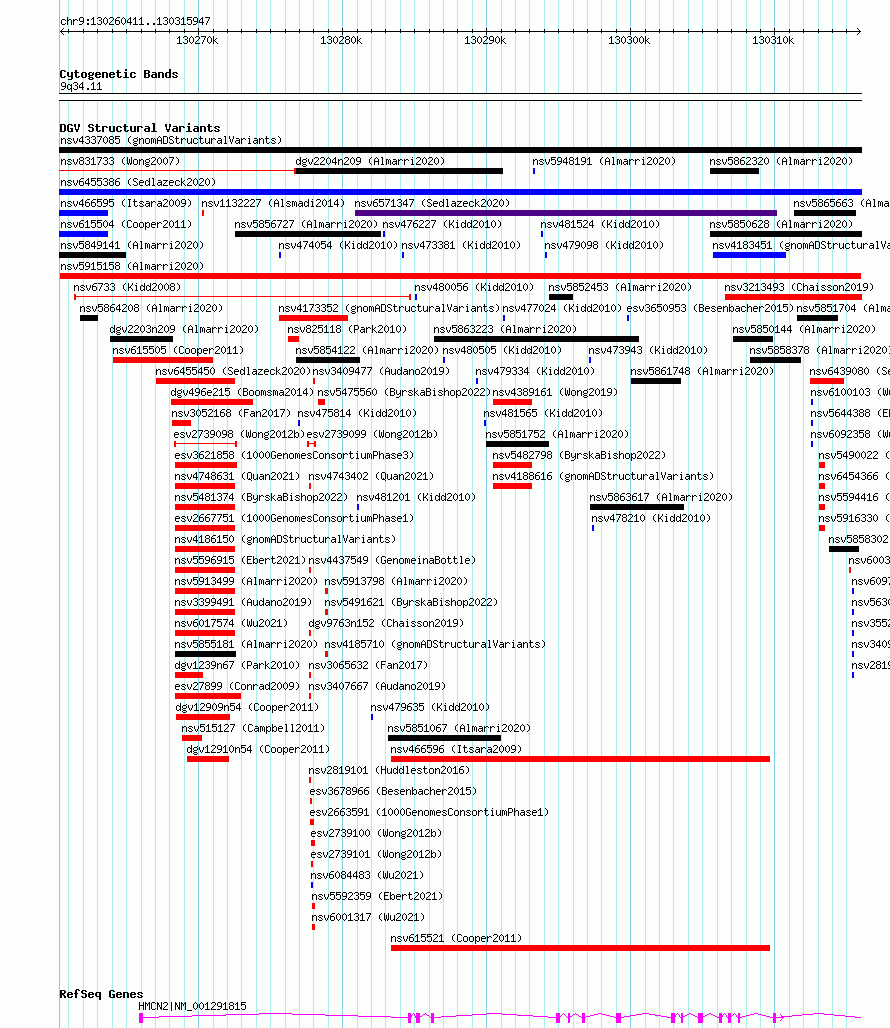Open esv2739098 (Wong2012b) variant
The image size is (890, 1028).
239,434
